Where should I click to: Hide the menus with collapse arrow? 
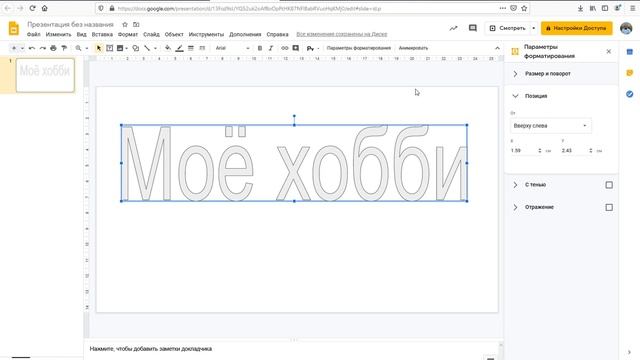pyautogui.click(x=497, y=48)
